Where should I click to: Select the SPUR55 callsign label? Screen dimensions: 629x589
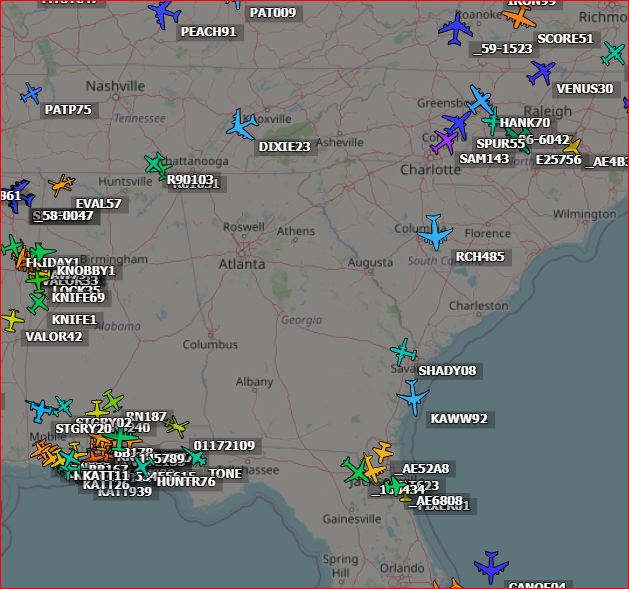[x=501, y=144]
